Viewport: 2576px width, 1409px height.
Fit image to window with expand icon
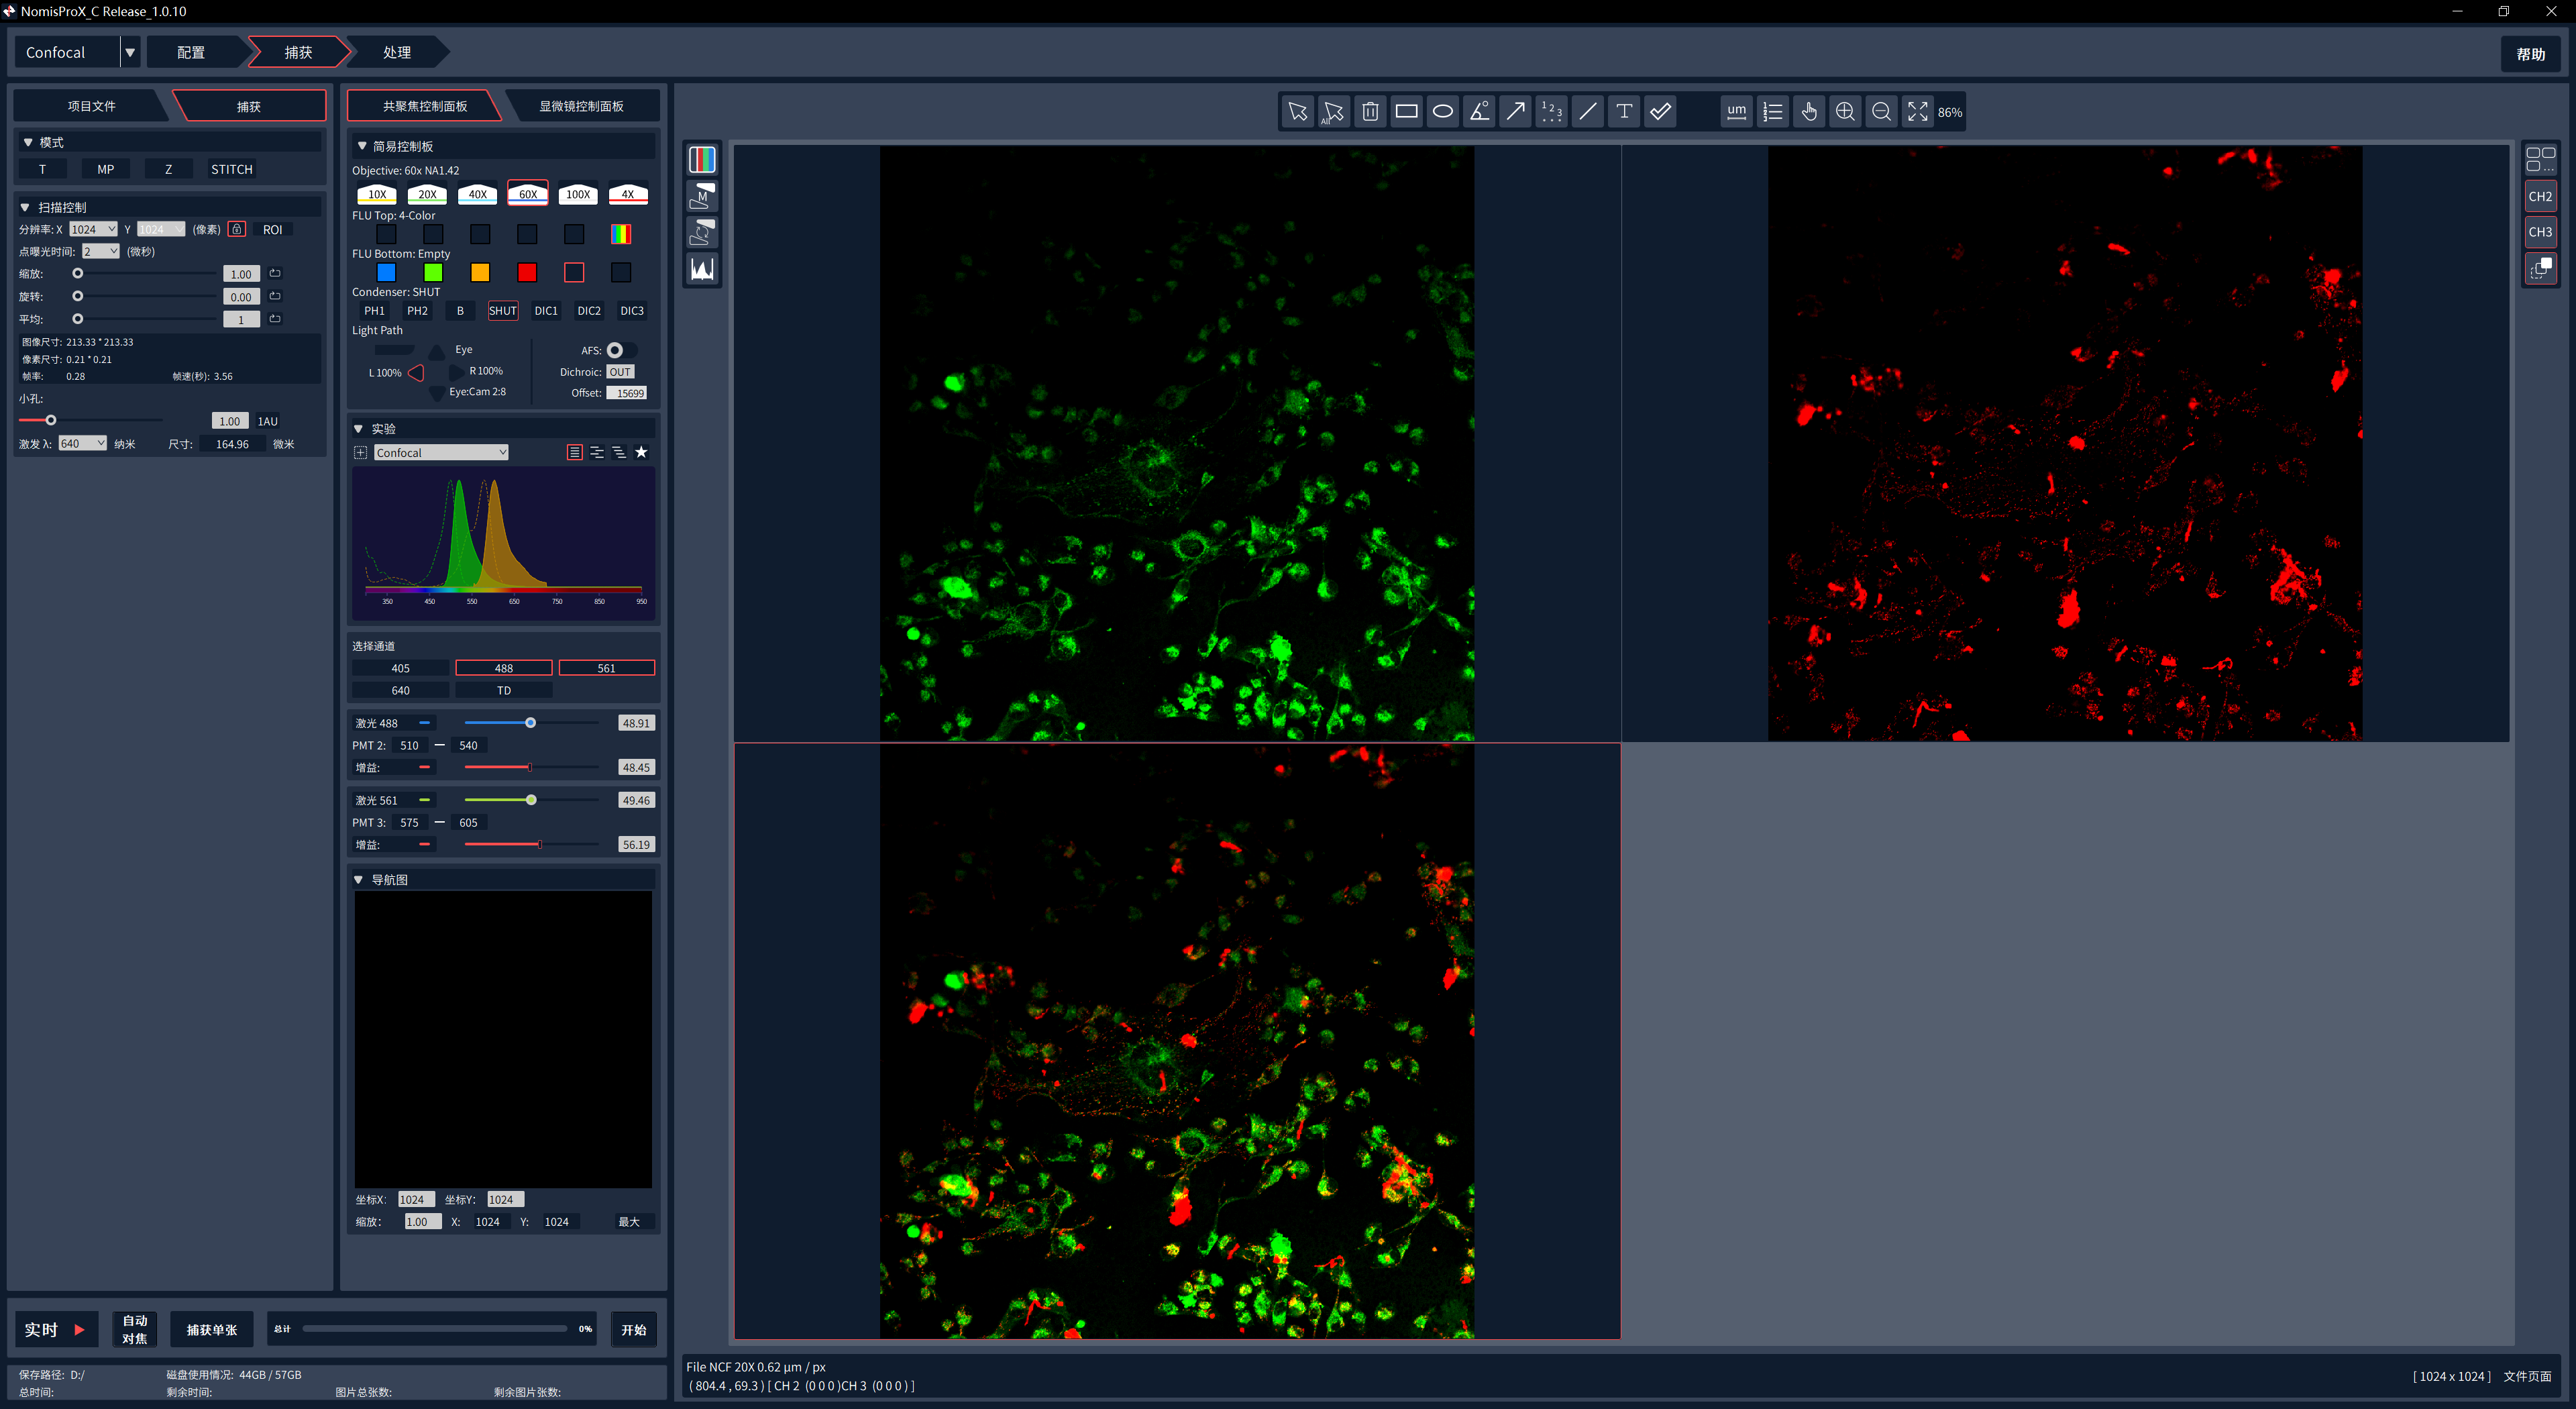pos(1917,112)
